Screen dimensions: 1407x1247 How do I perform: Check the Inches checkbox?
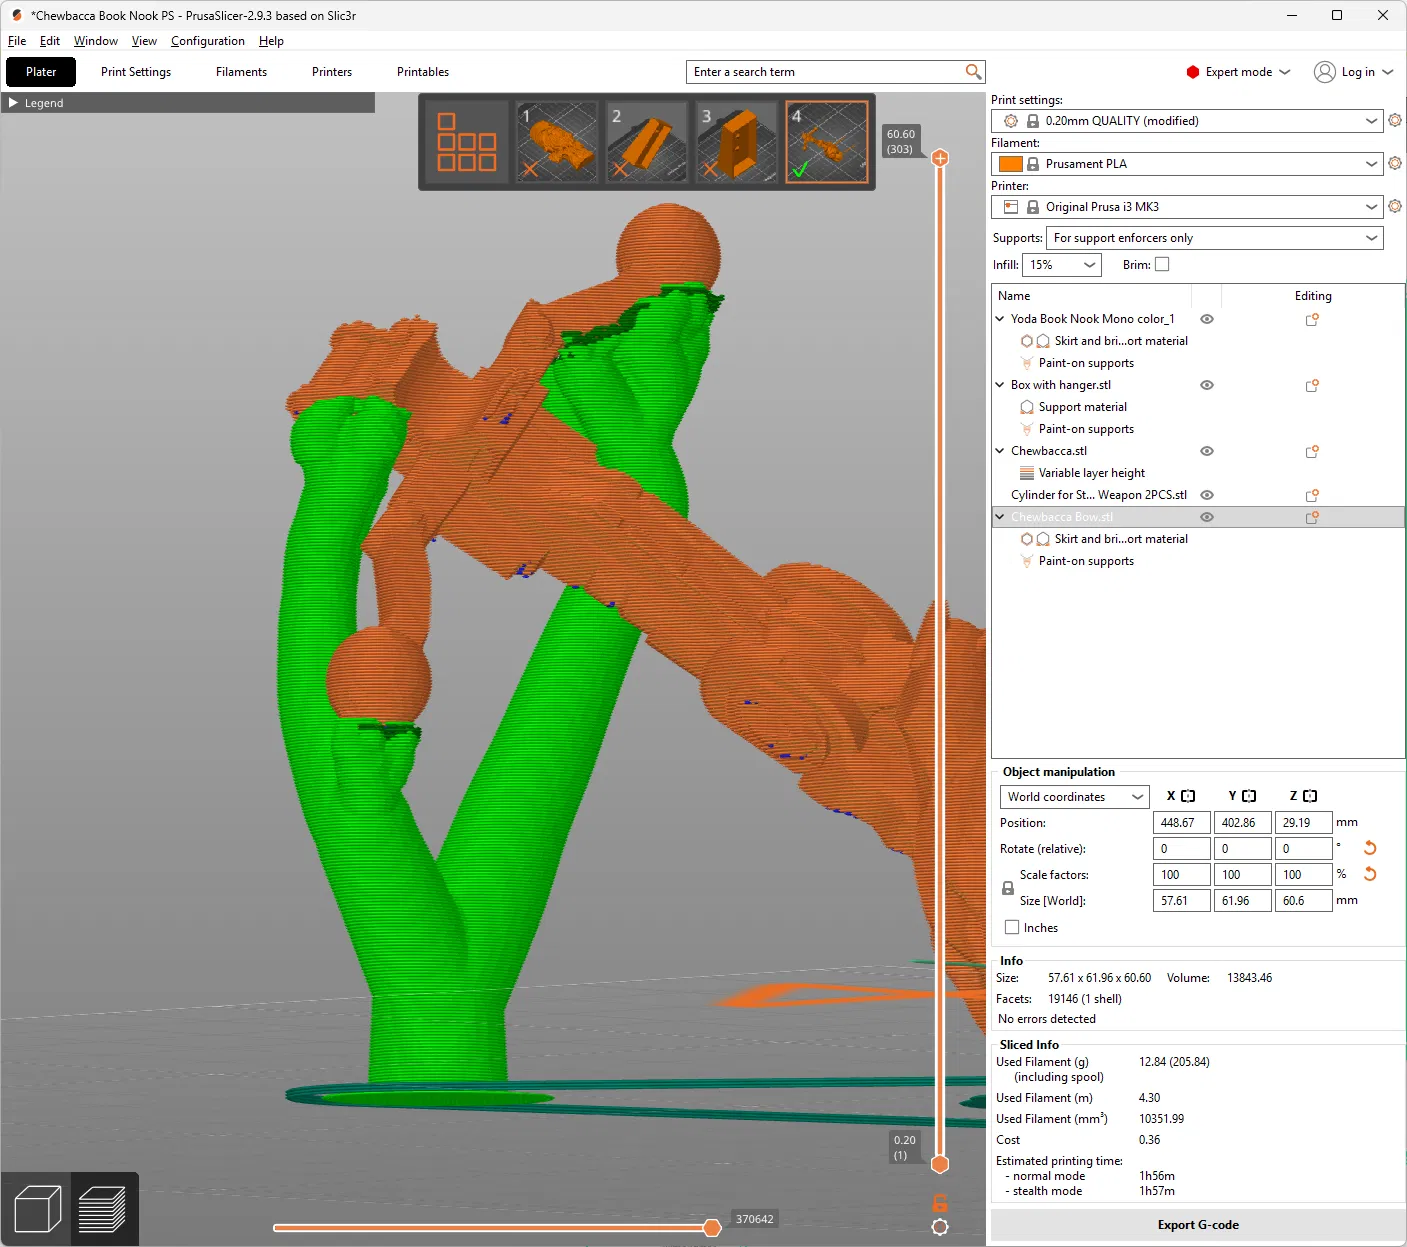click(x=1012, y=927)
